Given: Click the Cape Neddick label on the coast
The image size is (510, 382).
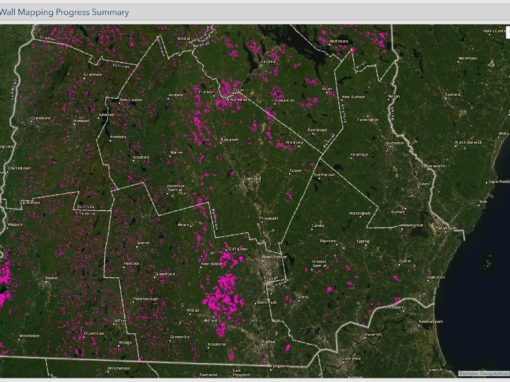Looking at the screenshot, I should [x=499, y=182].
